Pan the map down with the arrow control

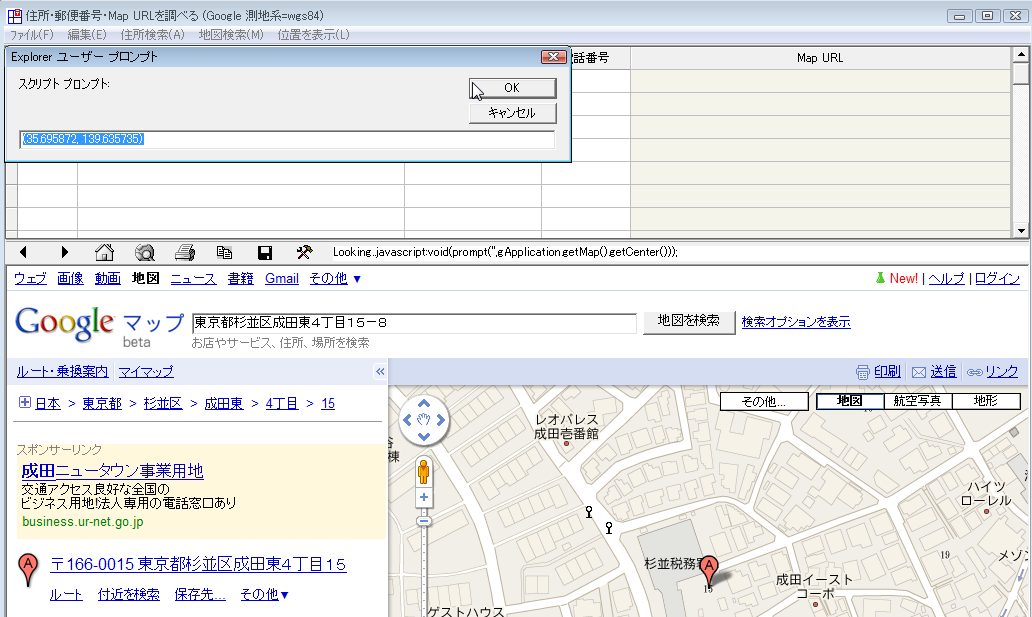[424, 436]
